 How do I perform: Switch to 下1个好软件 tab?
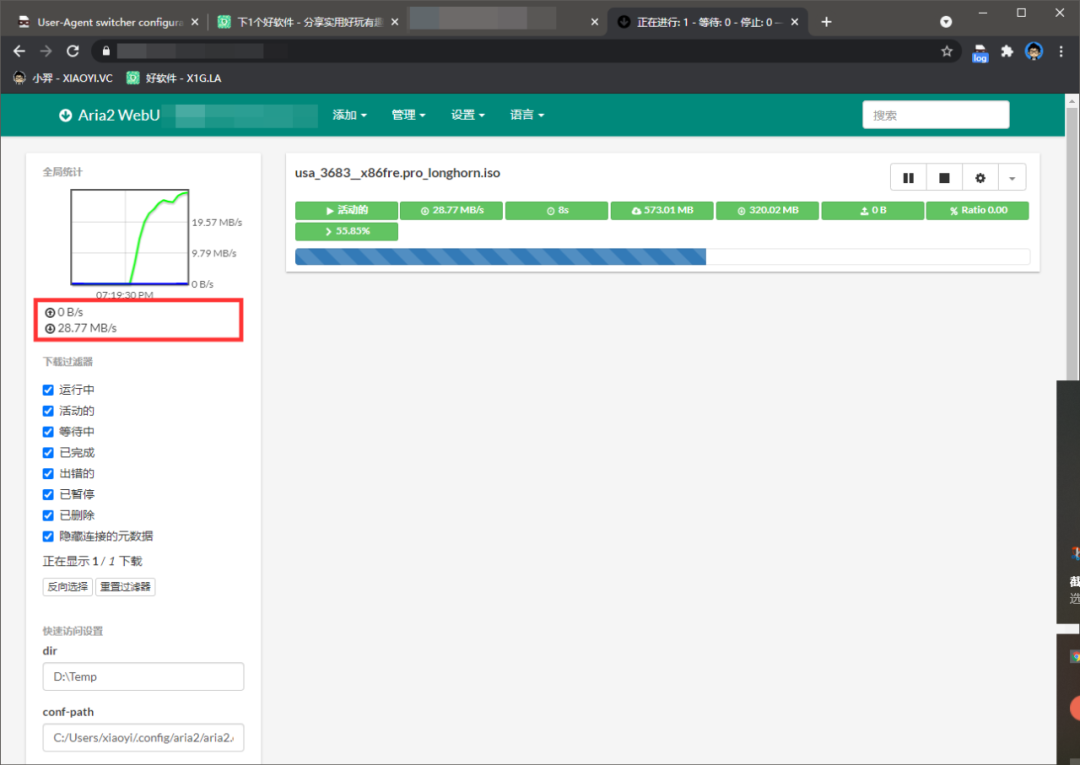click(x=308, y=22)
